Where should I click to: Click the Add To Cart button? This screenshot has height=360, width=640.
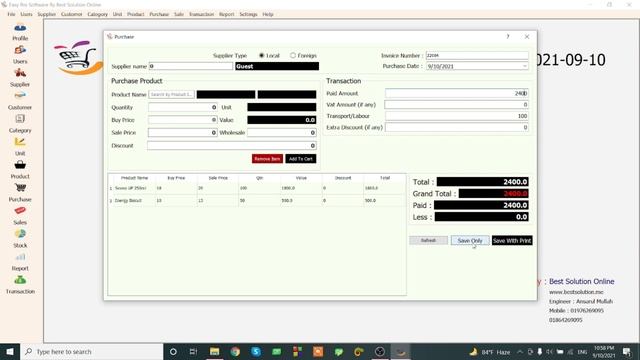(301, 159)
